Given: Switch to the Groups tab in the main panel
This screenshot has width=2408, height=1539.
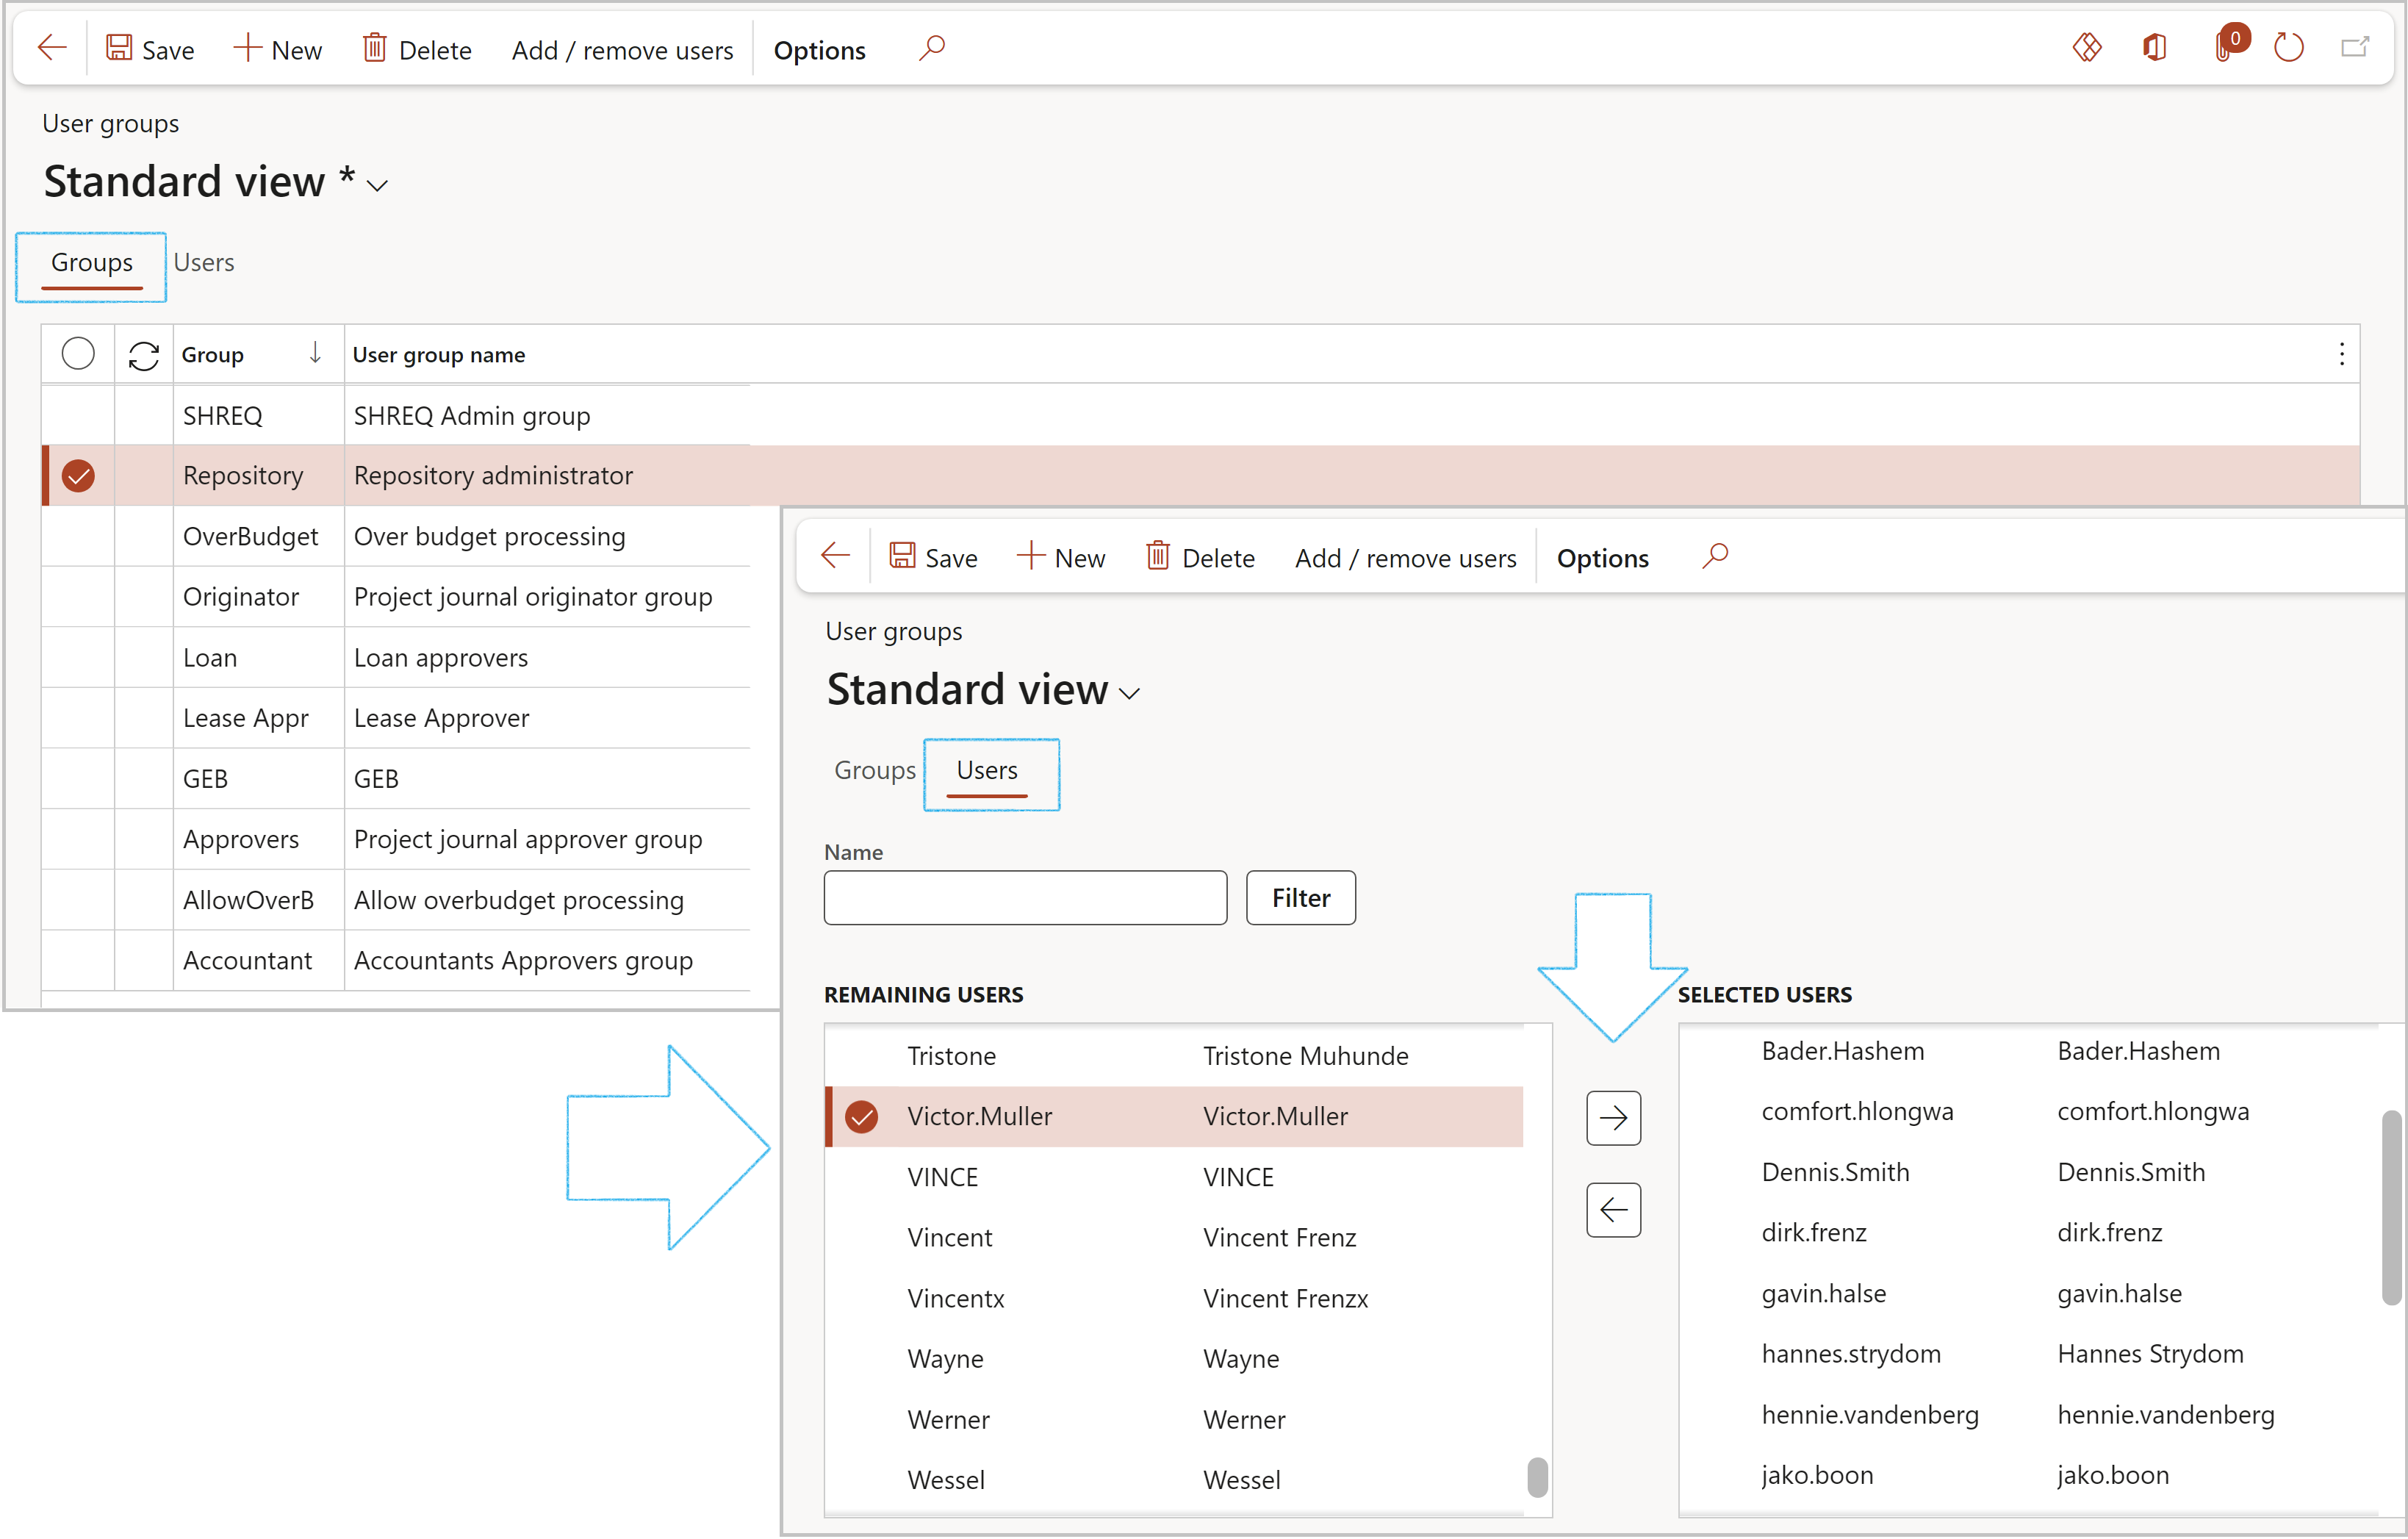Looking at the screenshot, I should click(x=91, y=262).
